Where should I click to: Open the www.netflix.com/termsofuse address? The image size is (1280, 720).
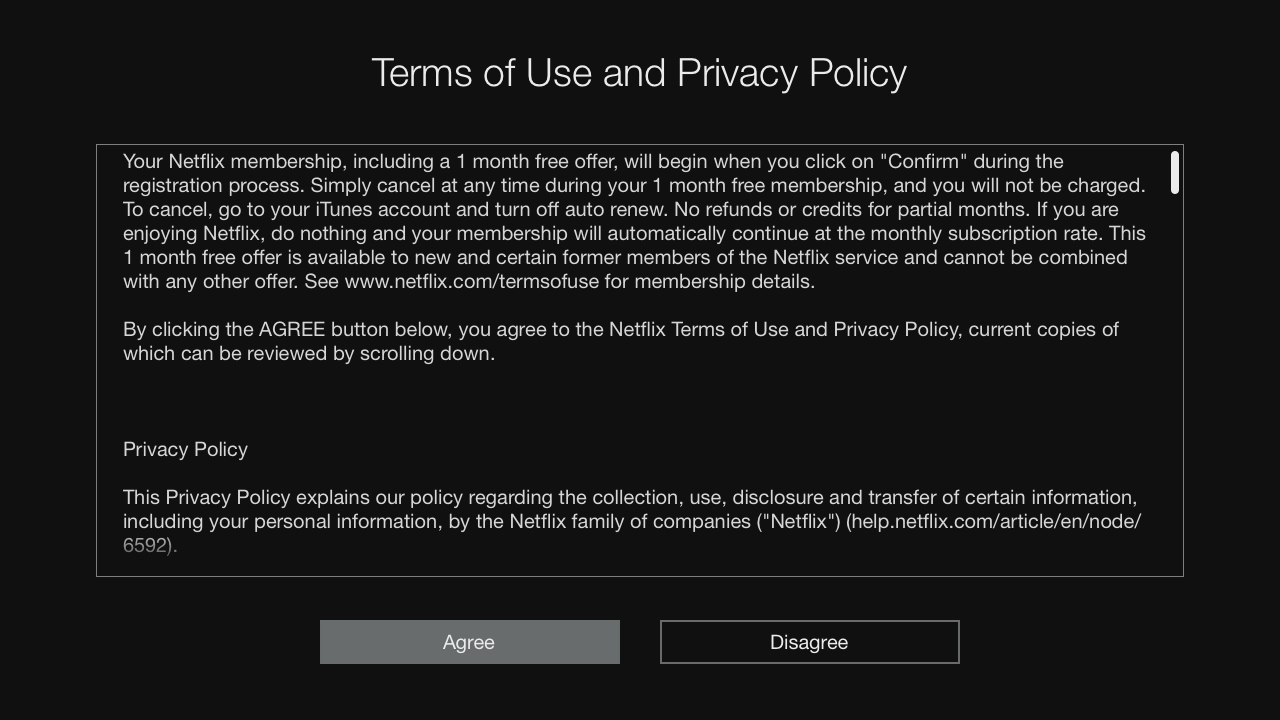472,282
